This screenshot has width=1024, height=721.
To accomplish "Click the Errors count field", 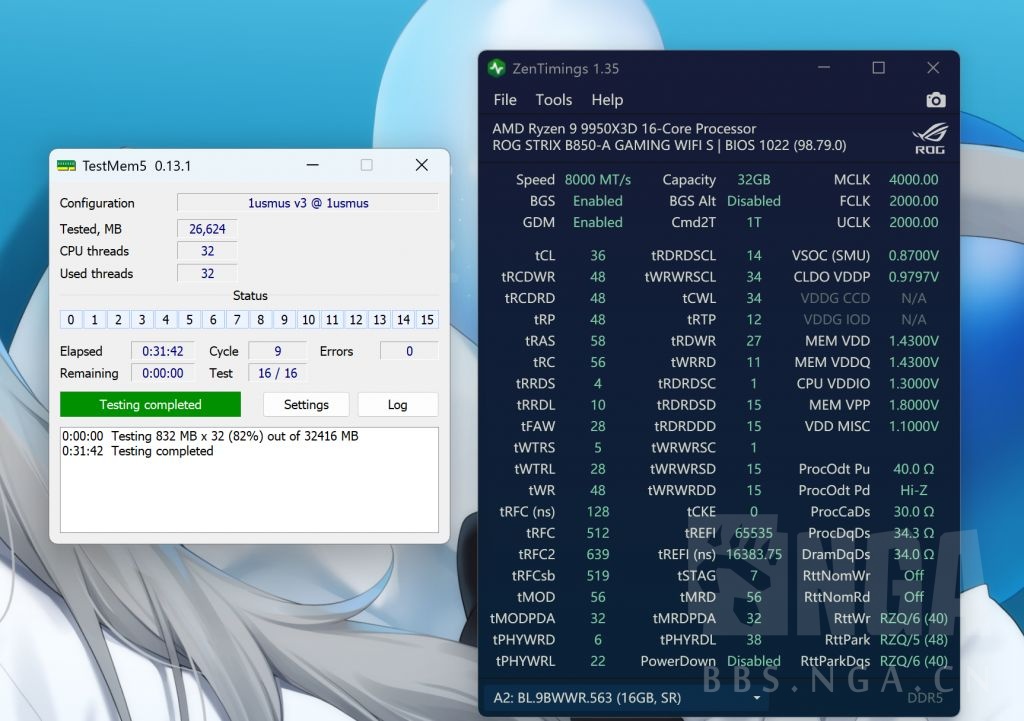I will (x=409, y=351).
